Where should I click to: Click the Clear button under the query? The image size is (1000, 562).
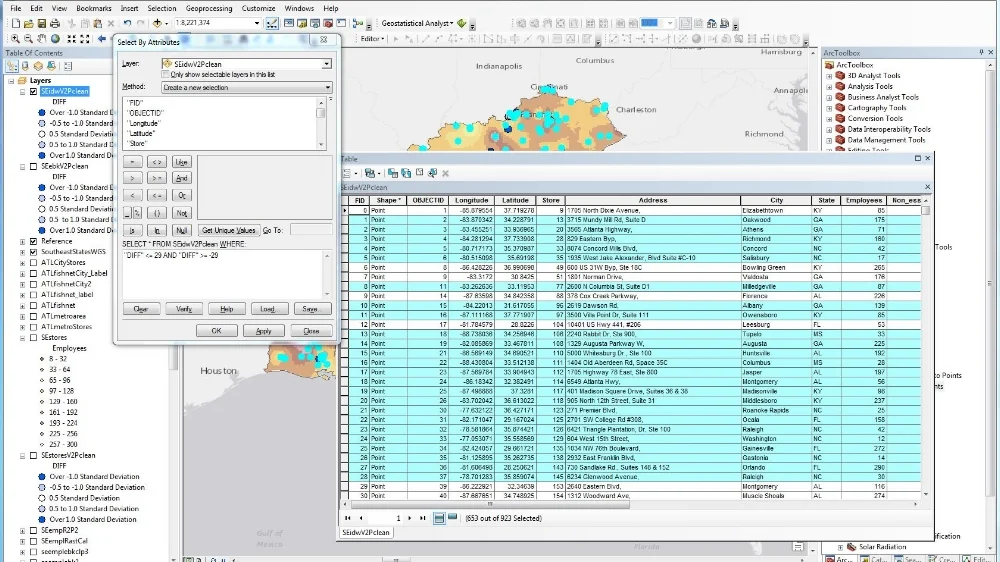click(x=141, y=309)
